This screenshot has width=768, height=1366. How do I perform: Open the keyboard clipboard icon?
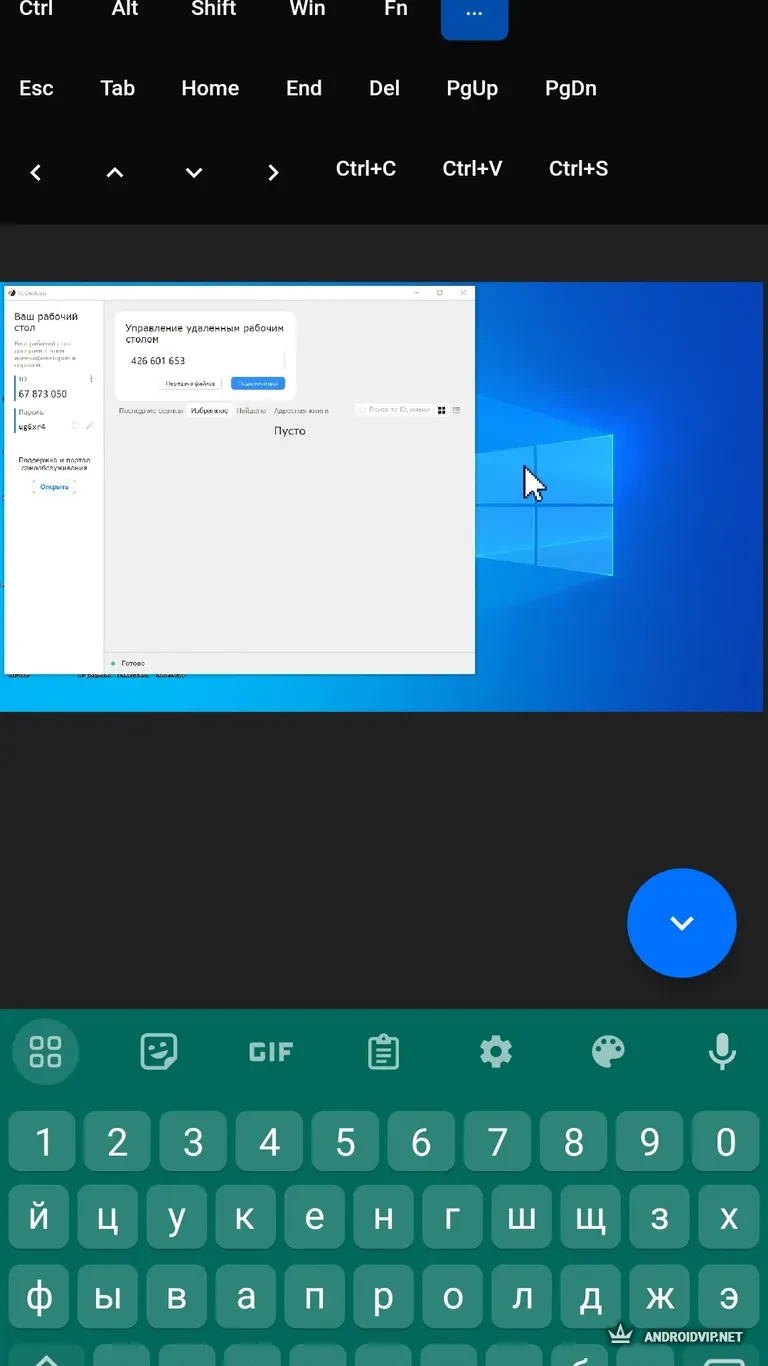383,1052
